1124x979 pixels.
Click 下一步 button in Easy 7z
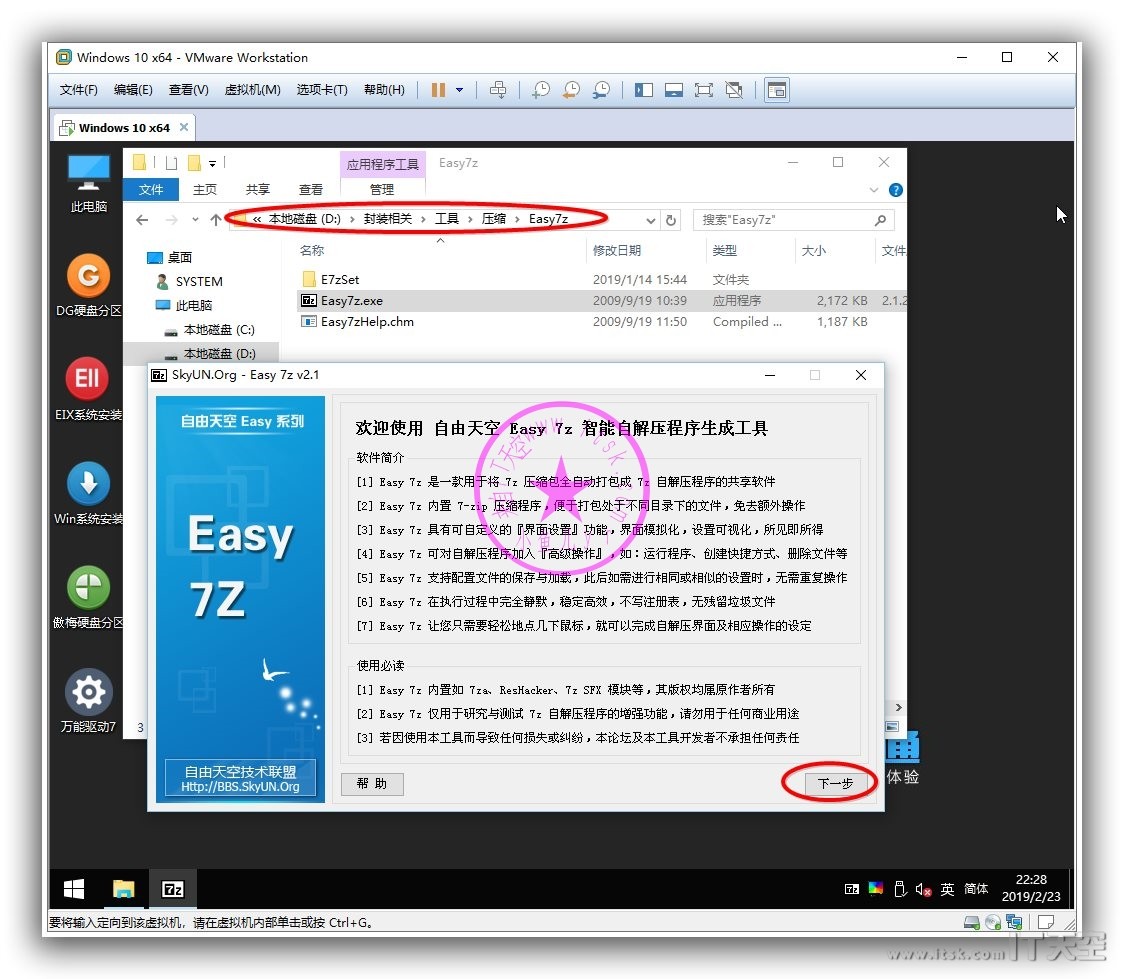click(835, 783)
